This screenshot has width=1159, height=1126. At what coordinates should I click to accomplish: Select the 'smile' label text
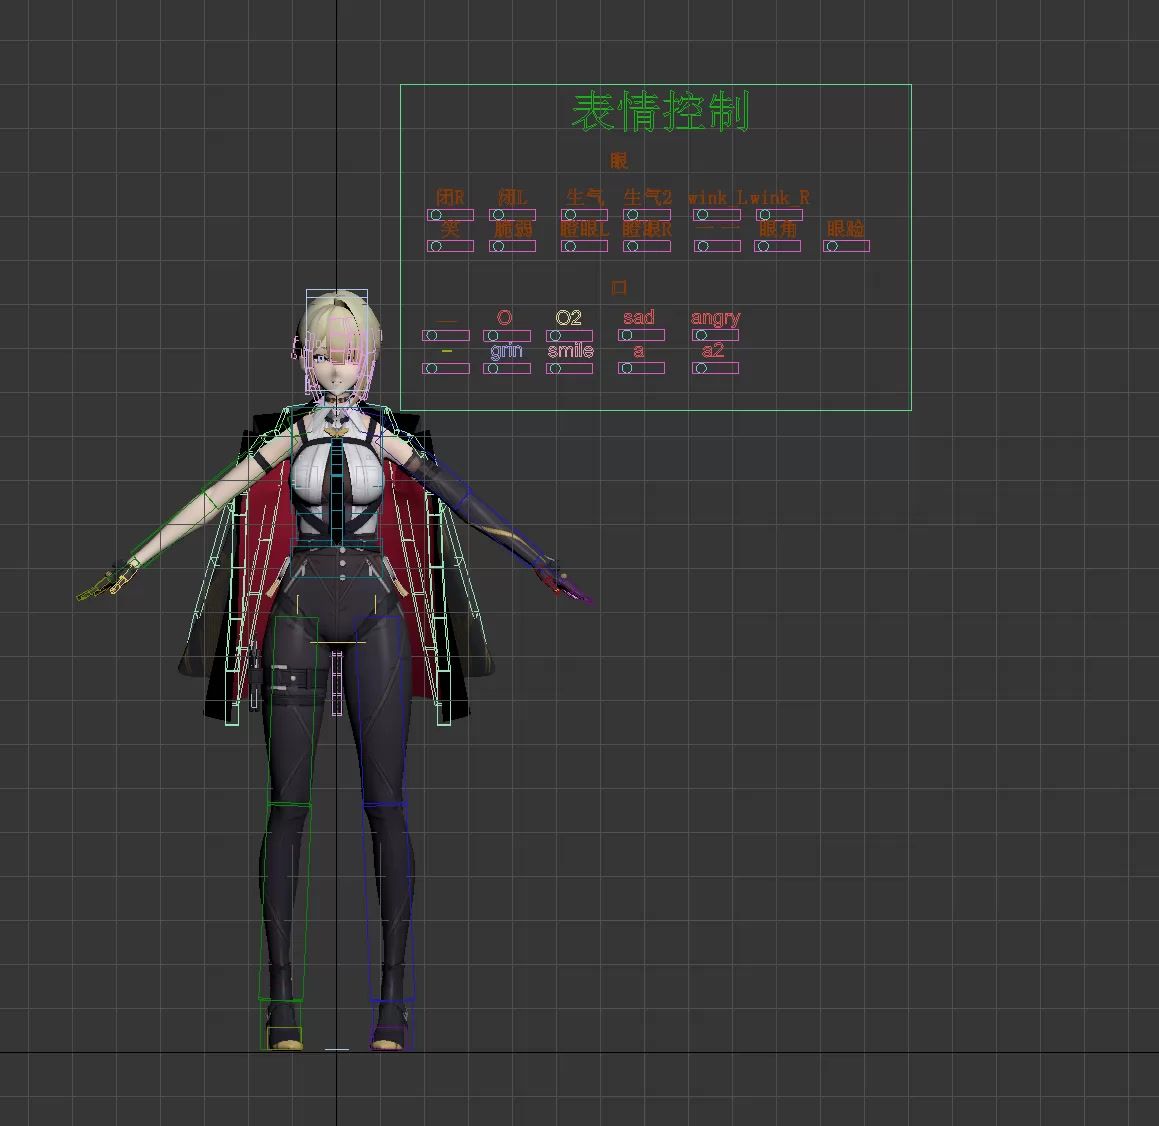(571, 350)
